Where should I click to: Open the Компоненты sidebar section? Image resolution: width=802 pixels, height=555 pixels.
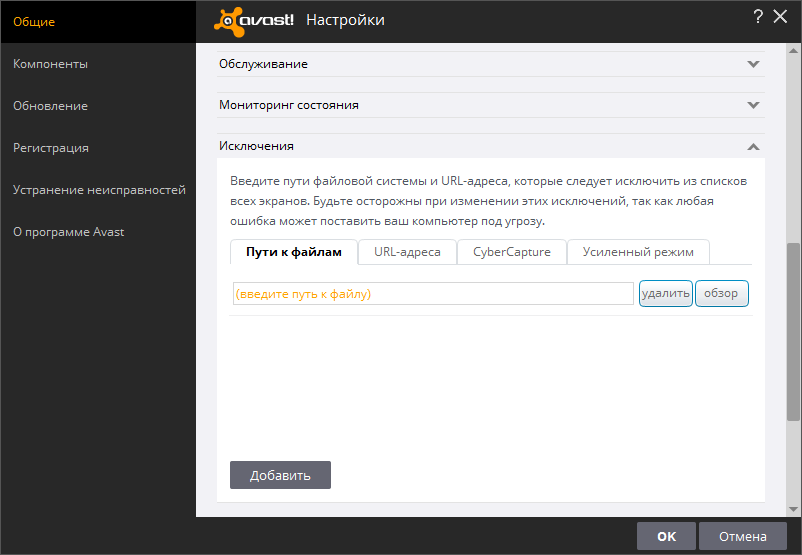click(51, 64)
